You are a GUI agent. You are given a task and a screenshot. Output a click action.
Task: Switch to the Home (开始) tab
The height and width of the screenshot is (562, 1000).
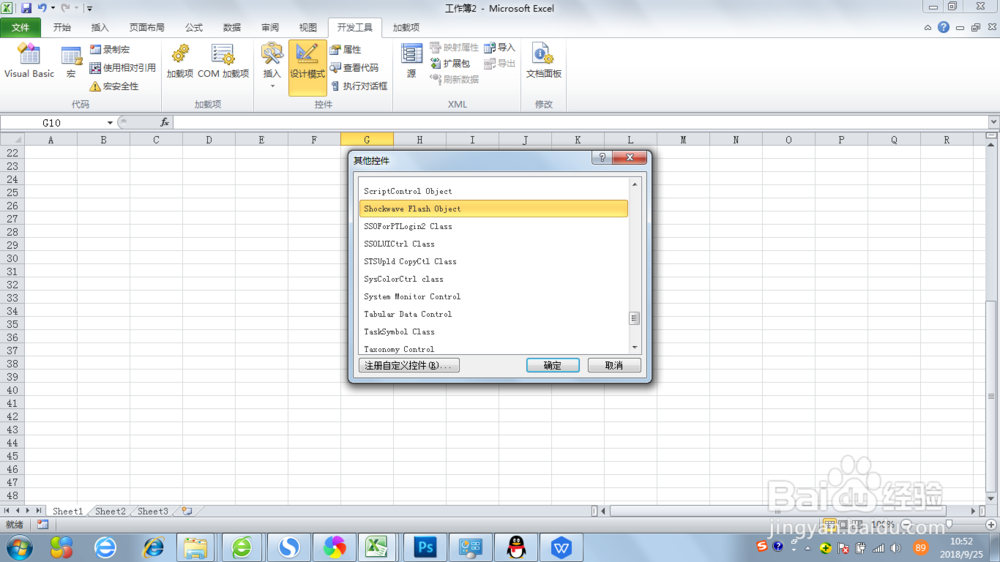click(x=62, y=27)
